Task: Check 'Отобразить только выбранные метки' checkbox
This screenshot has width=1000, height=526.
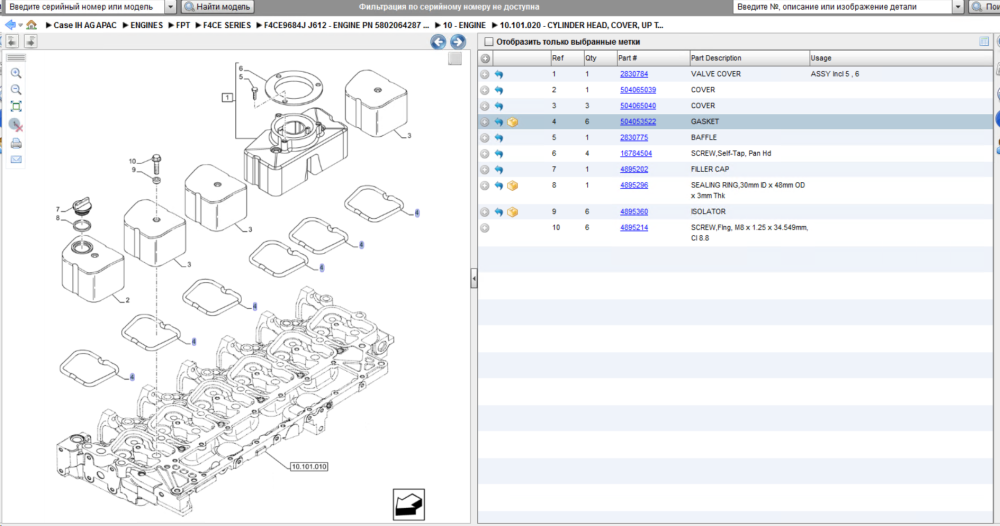Action: [x=489, y=41]
